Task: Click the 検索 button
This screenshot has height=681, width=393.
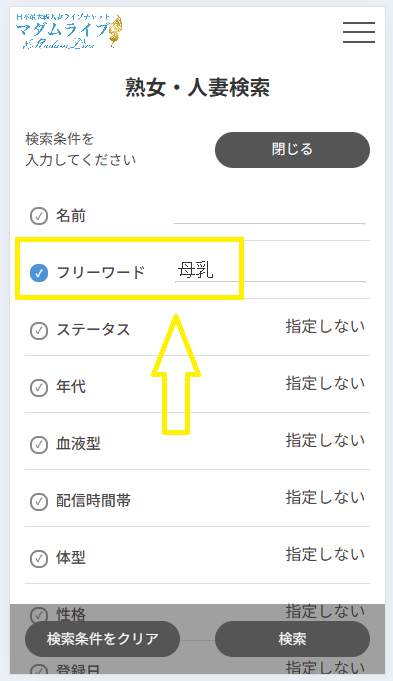Action: (x=292, y=639)
